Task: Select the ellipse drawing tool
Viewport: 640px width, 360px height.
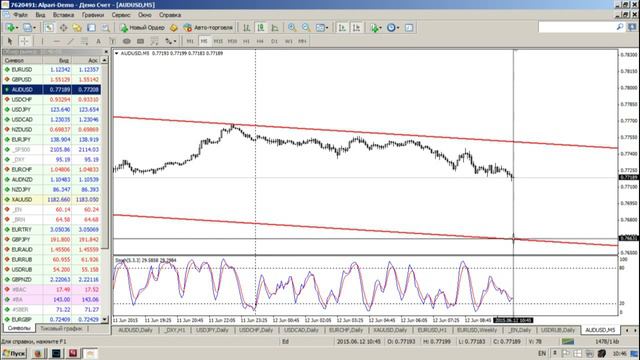Action: point(127,41)
